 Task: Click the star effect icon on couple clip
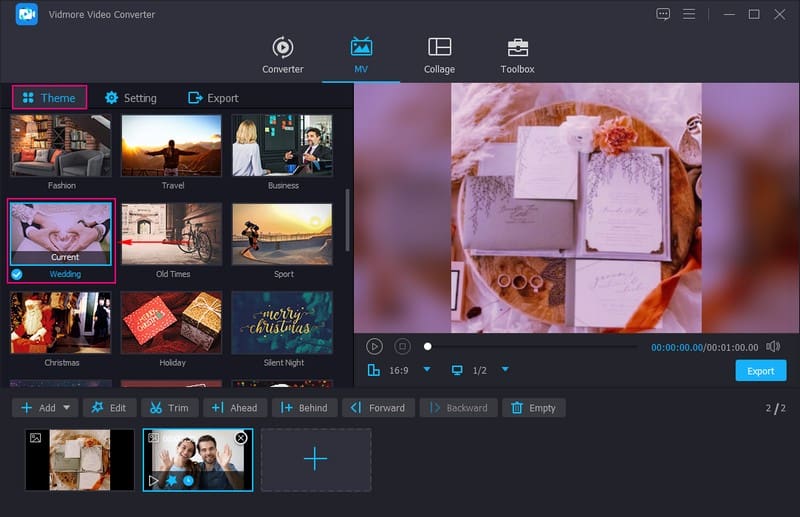coord(172,481)
